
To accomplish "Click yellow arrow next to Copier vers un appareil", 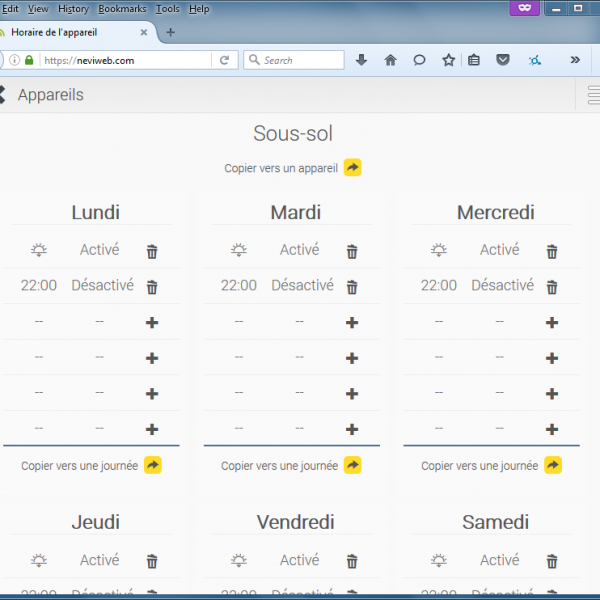I will [x=352, y=168].
